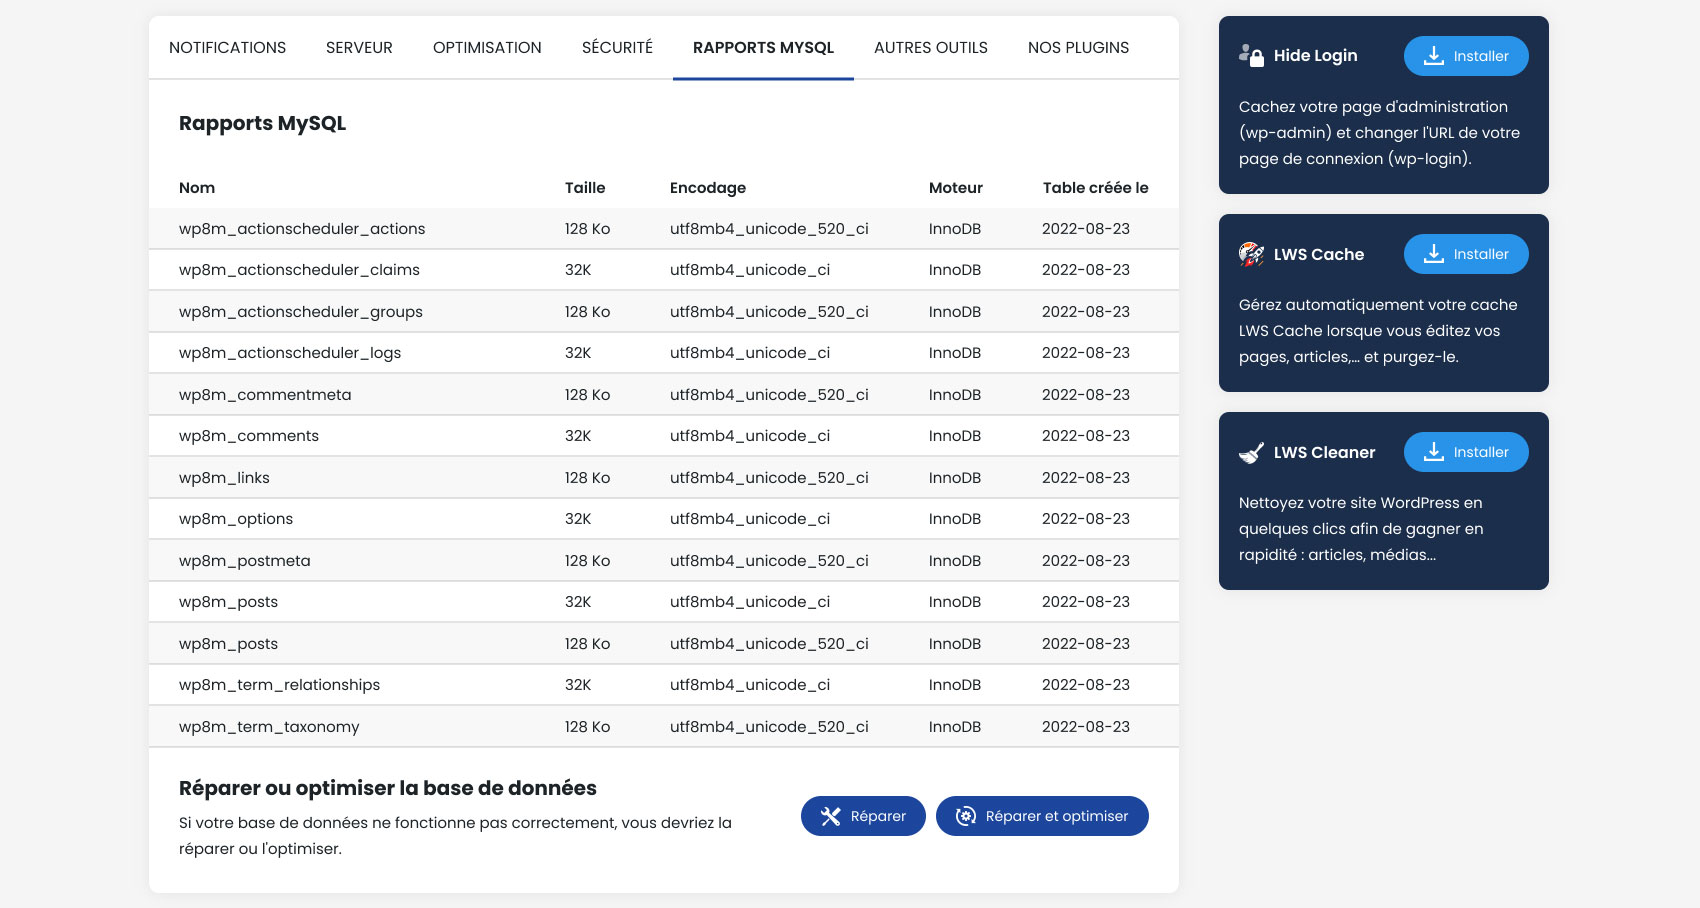The width and height of the screenshot is (1700, 908).
Task: Click the Réparer button
Action: 863,816
